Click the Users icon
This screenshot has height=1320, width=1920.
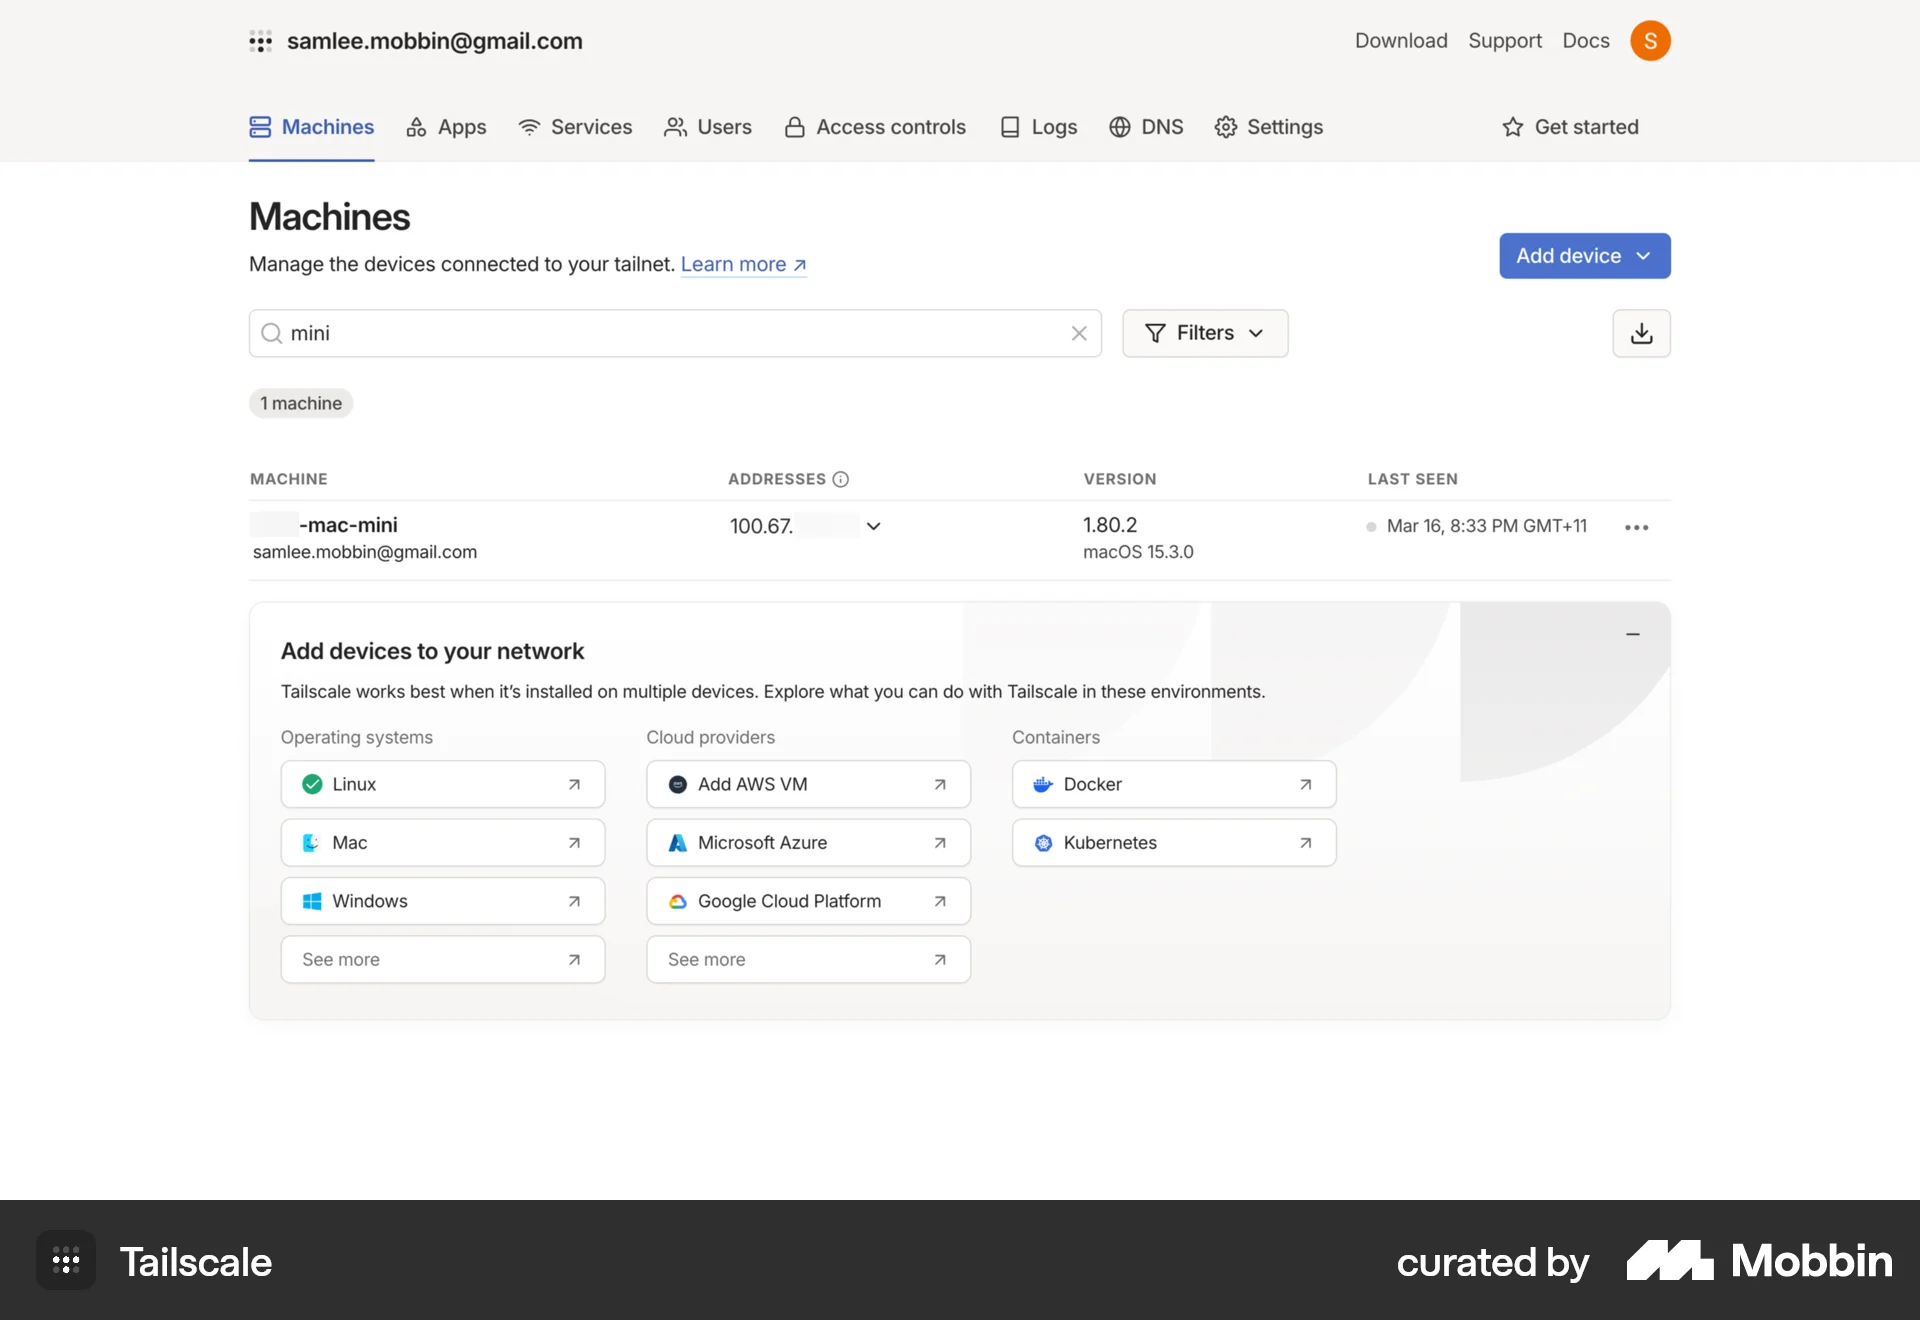point(676,127)
